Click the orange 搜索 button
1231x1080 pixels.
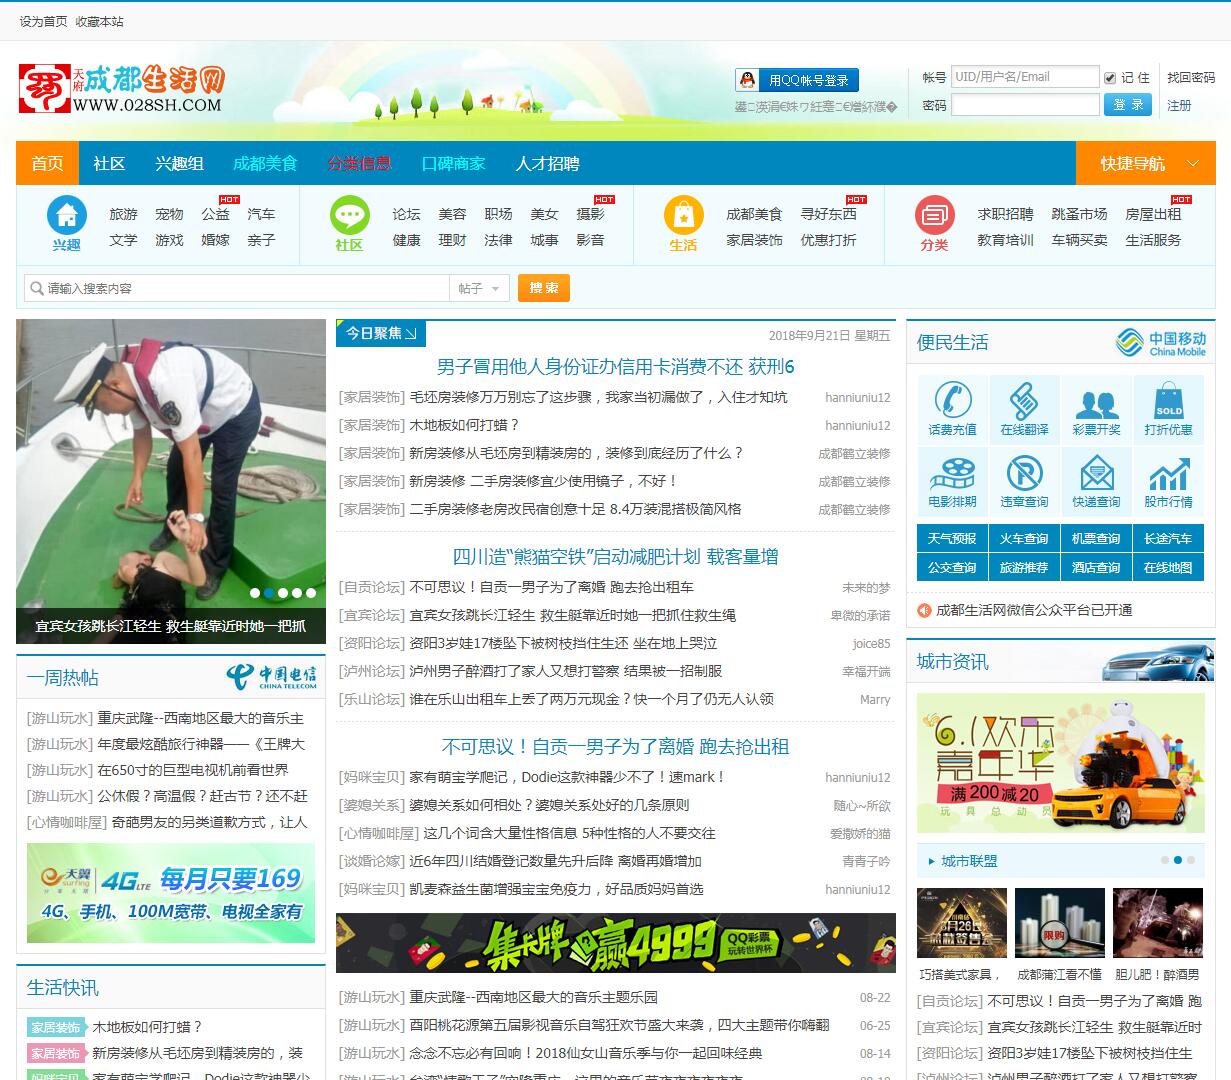click(544, 288)
